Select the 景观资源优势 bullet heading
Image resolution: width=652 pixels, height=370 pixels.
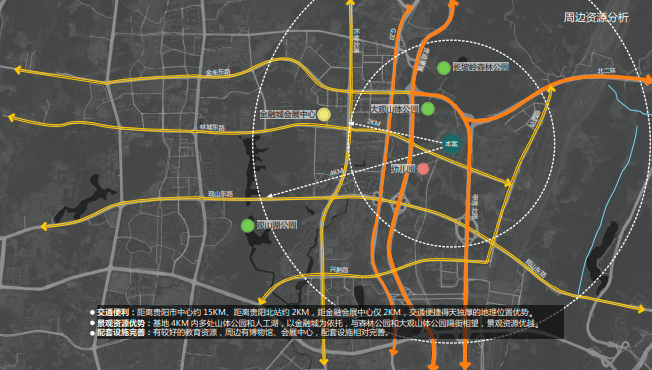pyautogui.click(x=121, y=323)
